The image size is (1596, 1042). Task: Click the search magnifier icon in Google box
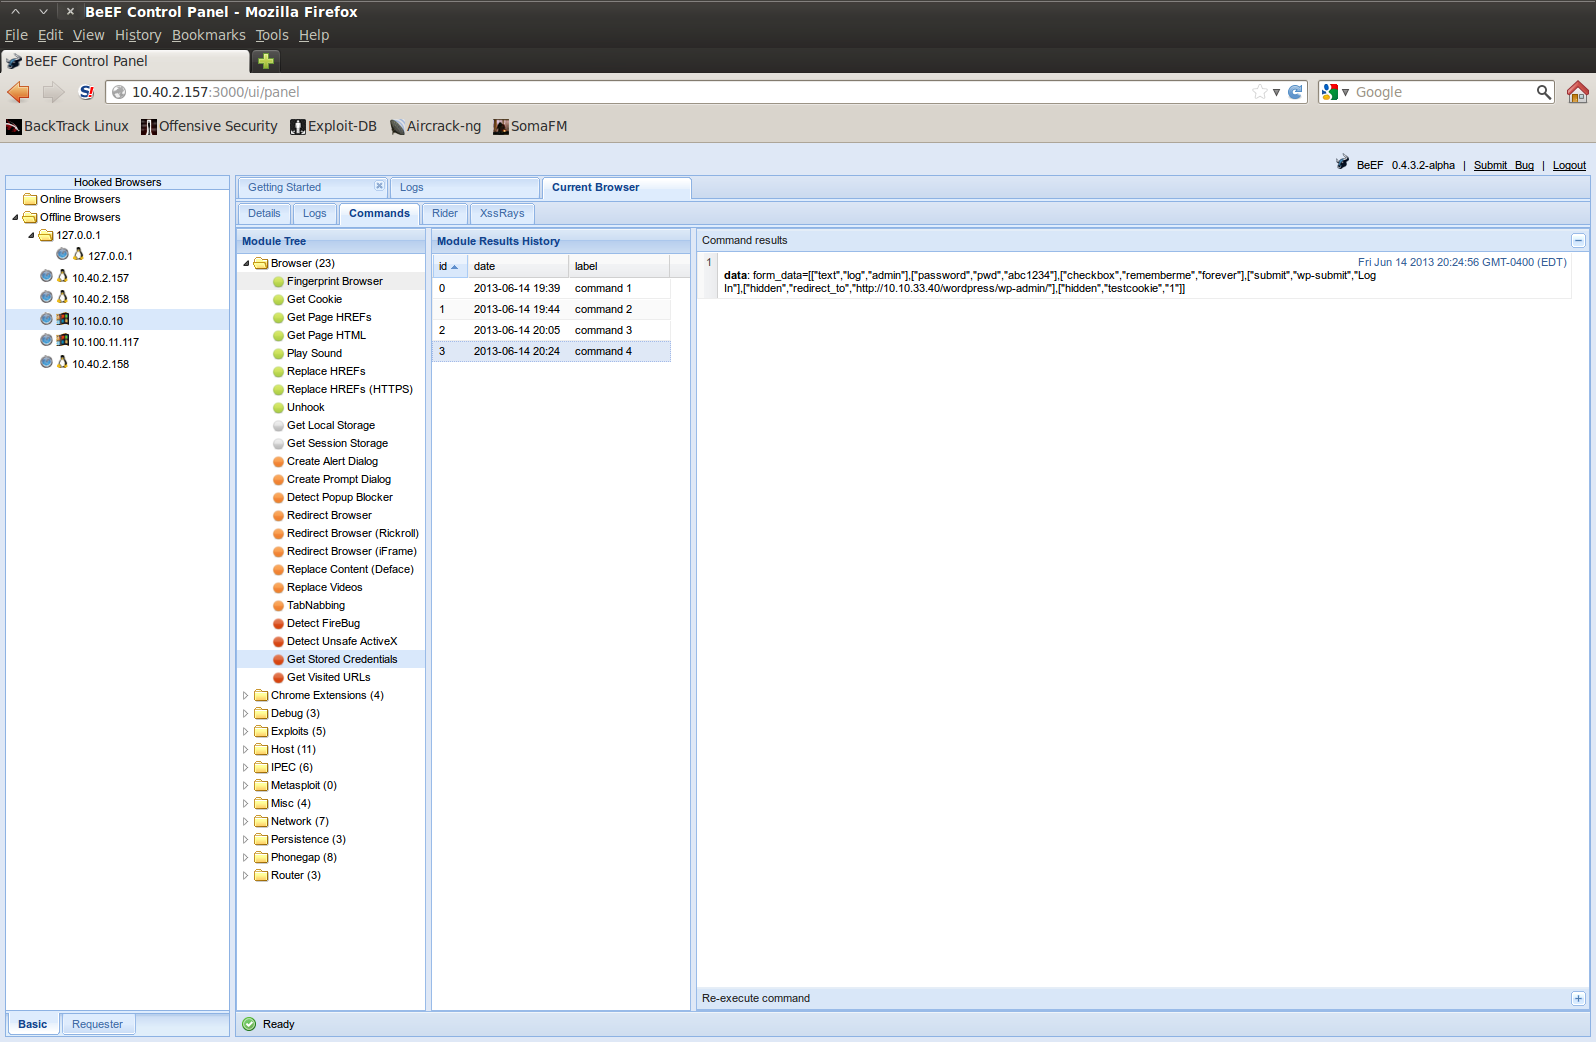tap(1544, 92)
